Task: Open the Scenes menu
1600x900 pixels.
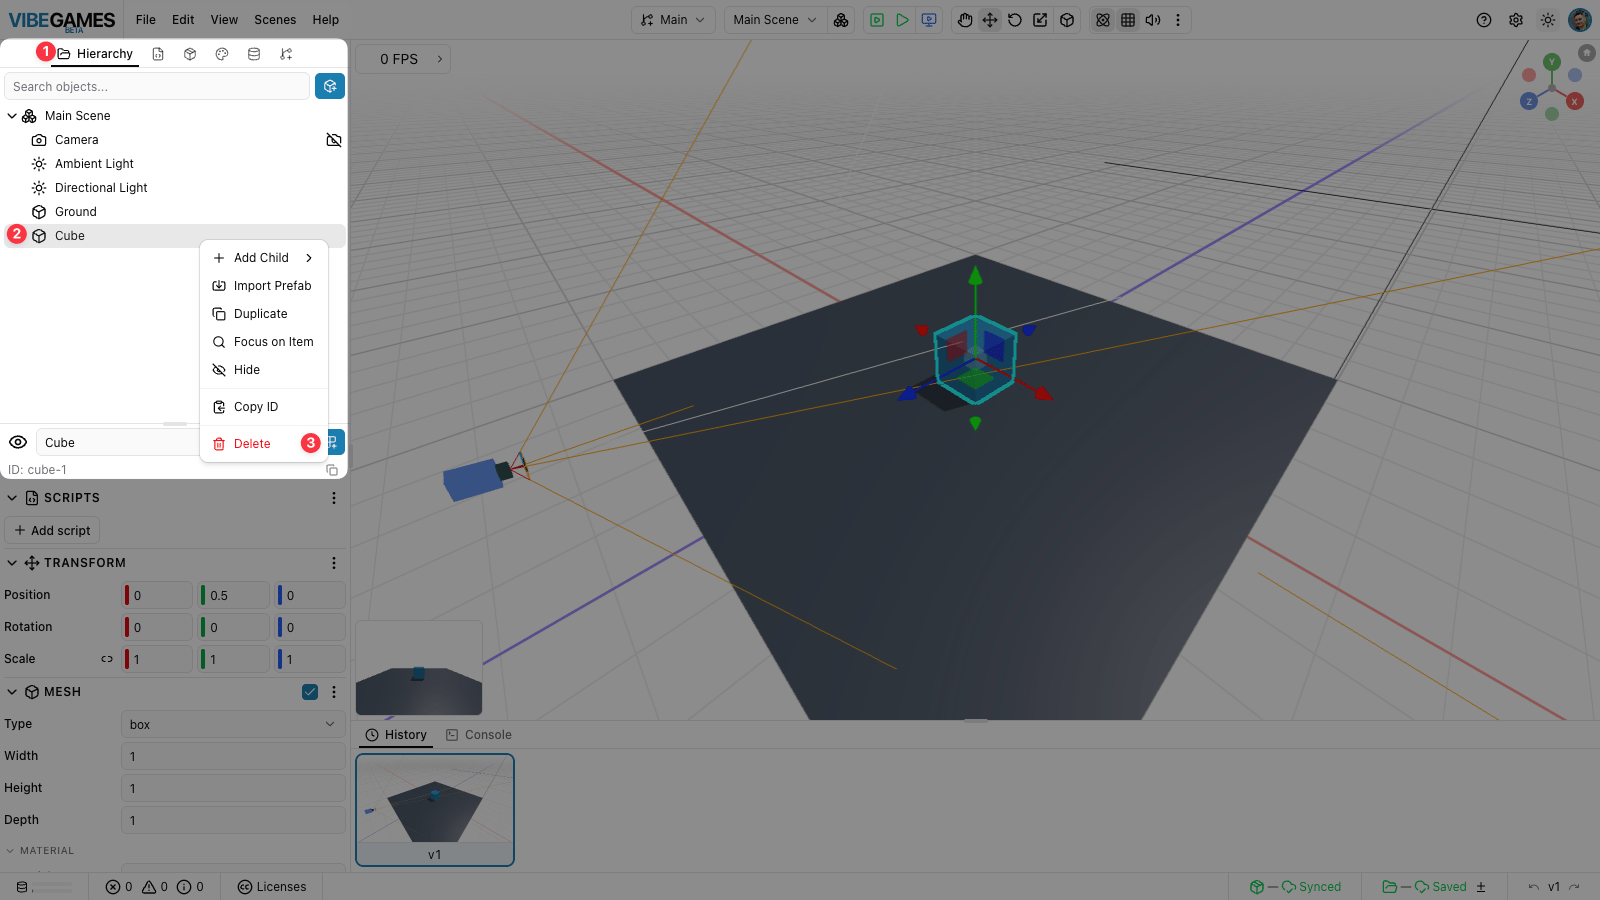Action: coord(275,20)
